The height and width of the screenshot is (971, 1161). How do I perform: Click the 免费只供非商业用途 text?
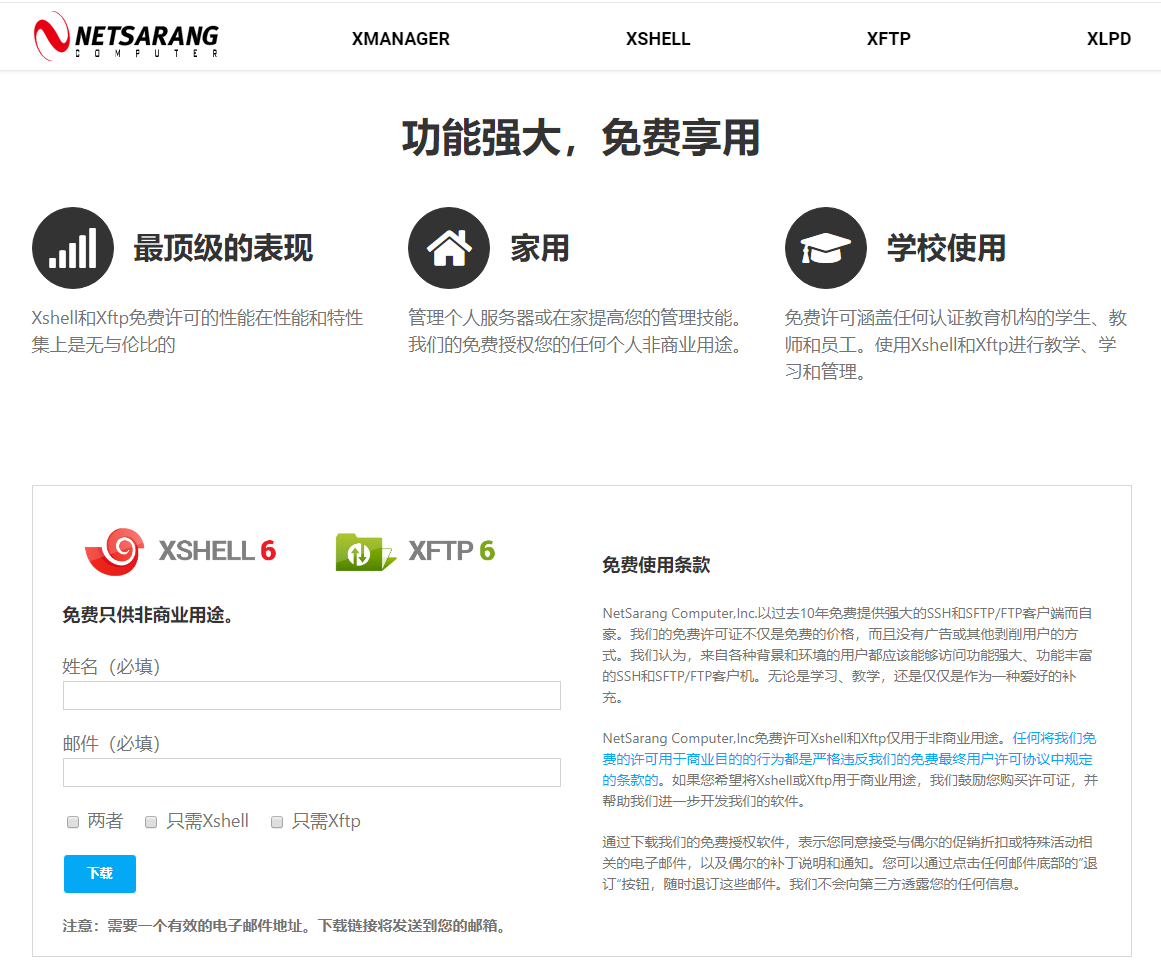[147, 615]
